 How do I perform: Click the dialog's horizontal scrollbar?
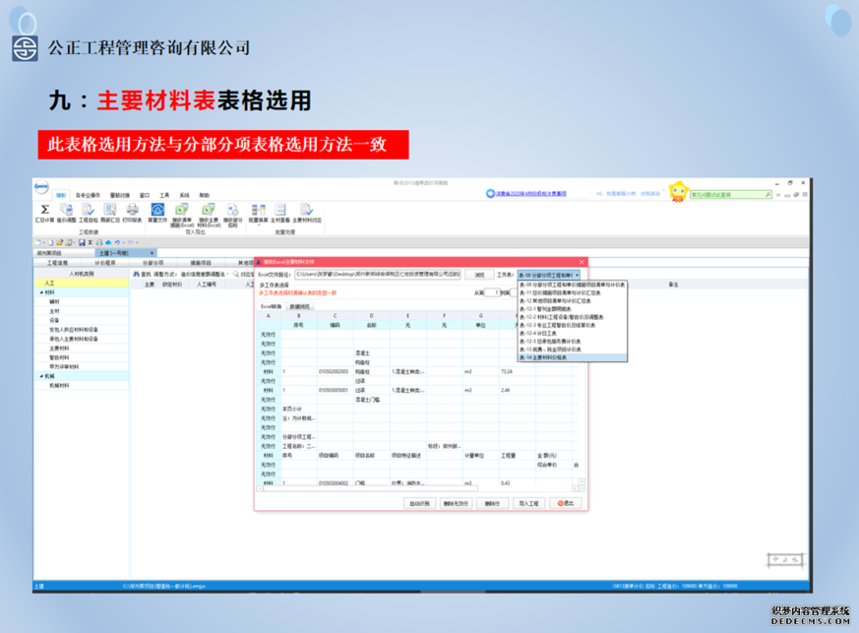pyautogui.click(x=417, y=488)
